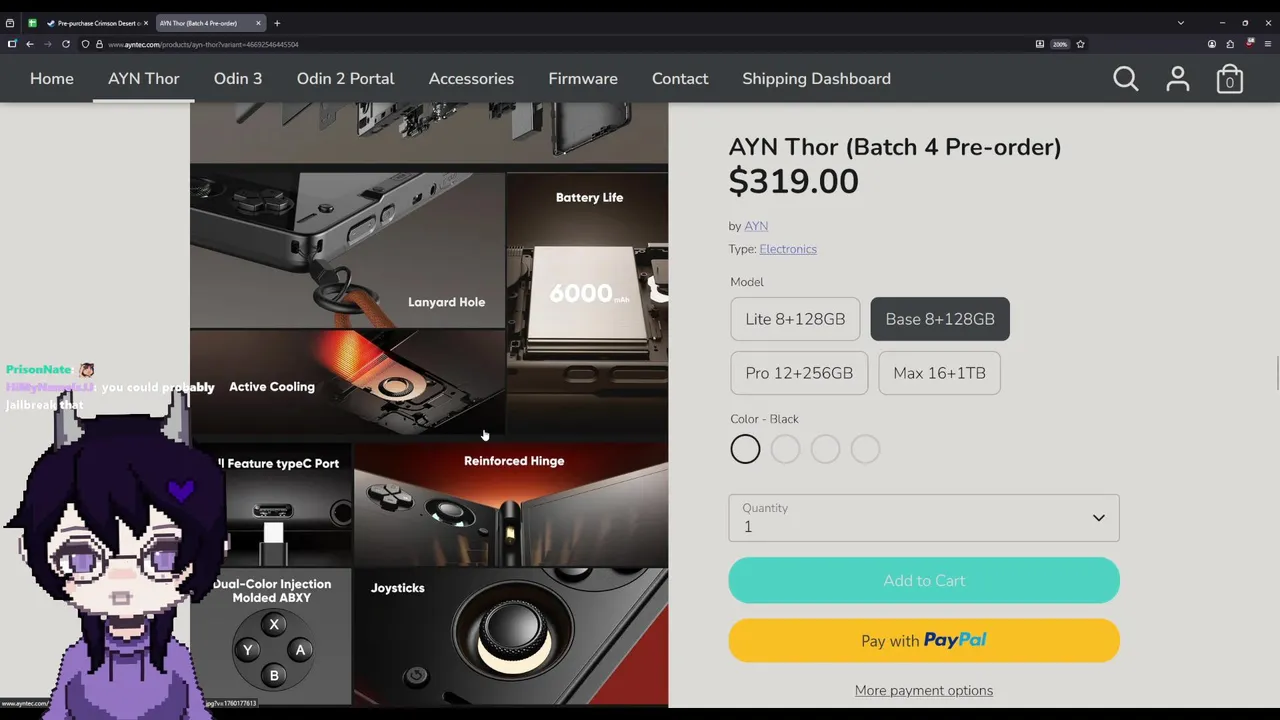
Task: Open the browser extensions puzzle icon
Action: pyautogui.click(x=1230, y=44)
